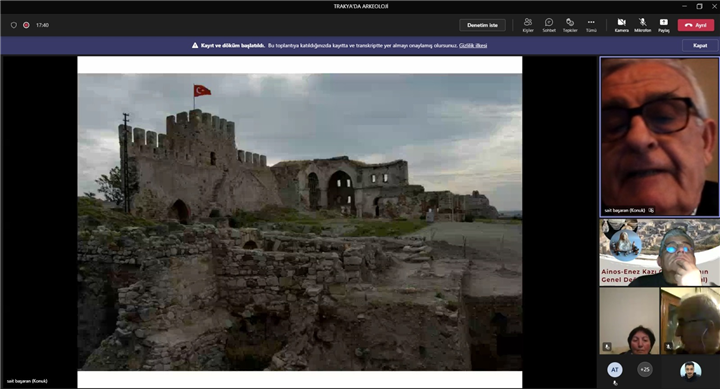Expand the +25 additional participants list
The image size is (720, 389).
click(645, 369)
